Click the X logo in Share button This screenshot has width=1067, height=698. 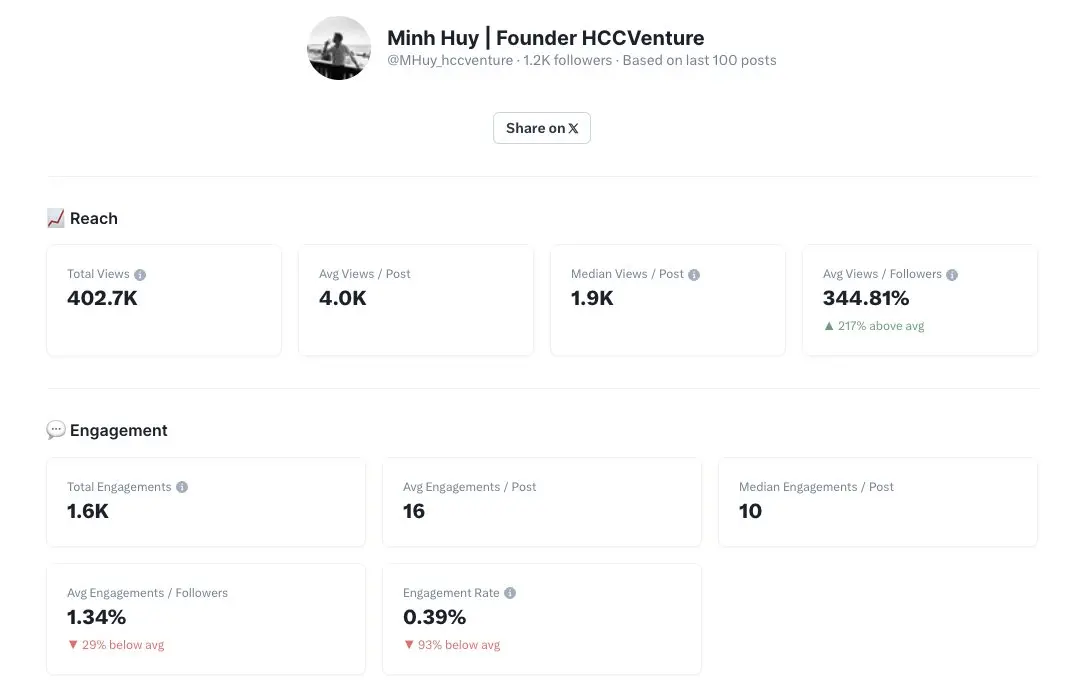click(x=574, y=129)
